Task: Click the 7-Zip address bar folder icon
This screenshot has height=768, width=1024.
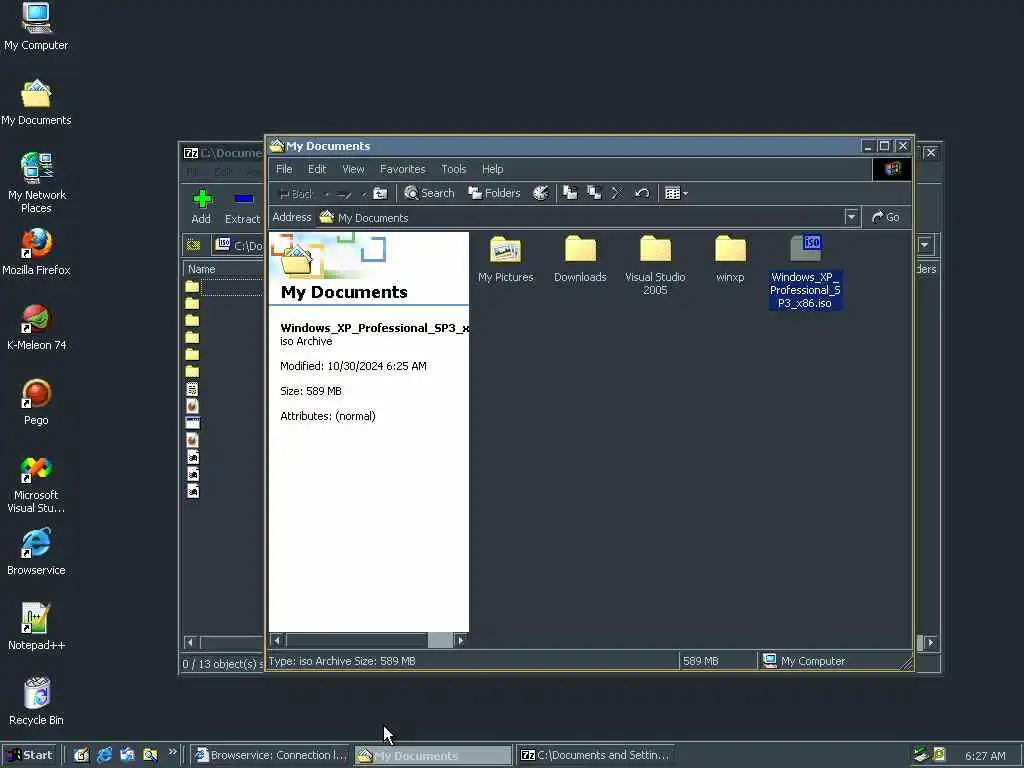Action: click(x=193, y=246)
